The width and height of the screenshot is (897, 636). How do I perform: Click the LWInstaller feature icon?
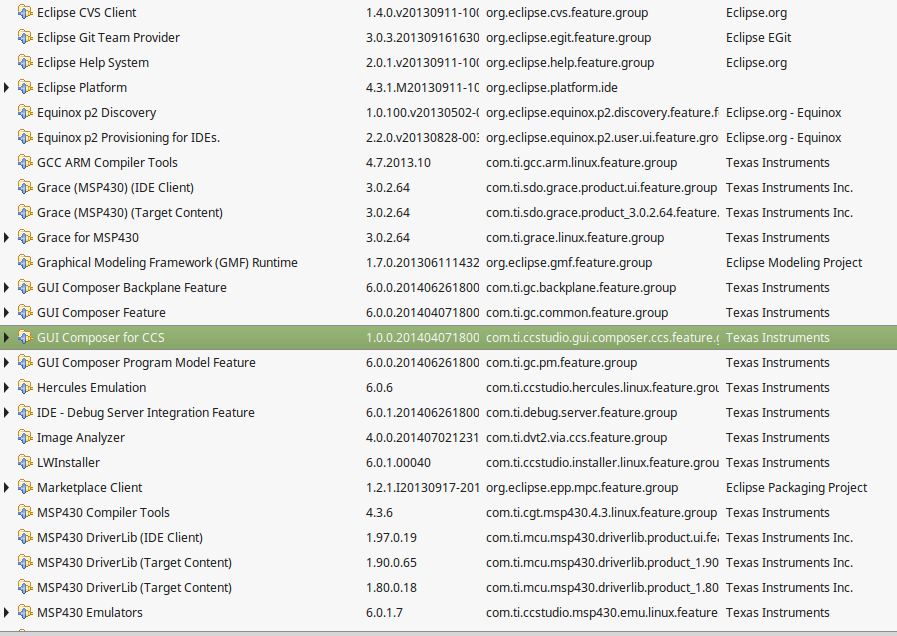tap(25, 462)
